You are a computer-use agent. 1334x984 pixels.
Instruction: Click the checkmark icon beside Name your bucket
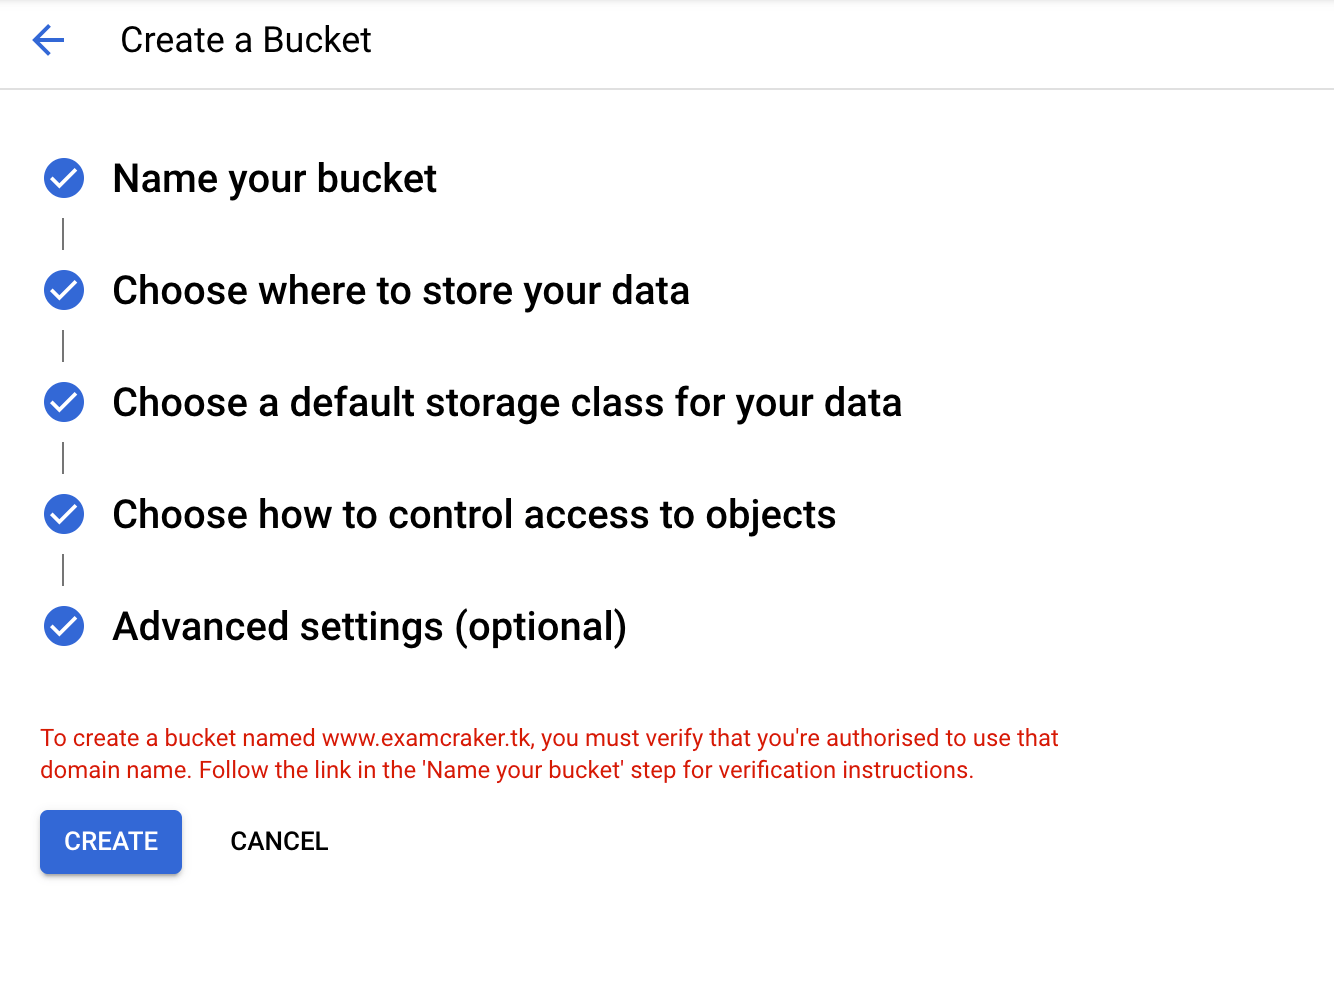pyautogui.click(x=64, y=179)
